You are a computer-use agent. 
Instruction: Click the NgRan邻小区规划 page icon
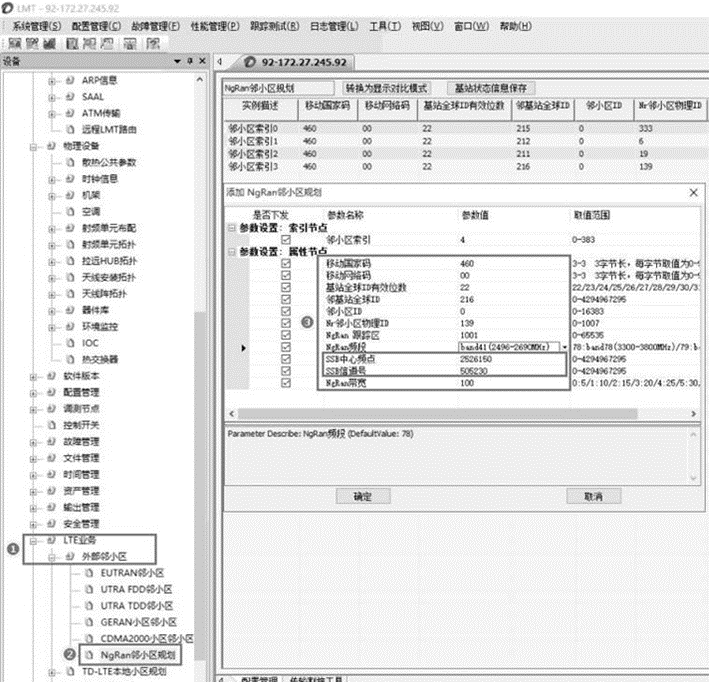pyautogui.click(x=89, y=655)
